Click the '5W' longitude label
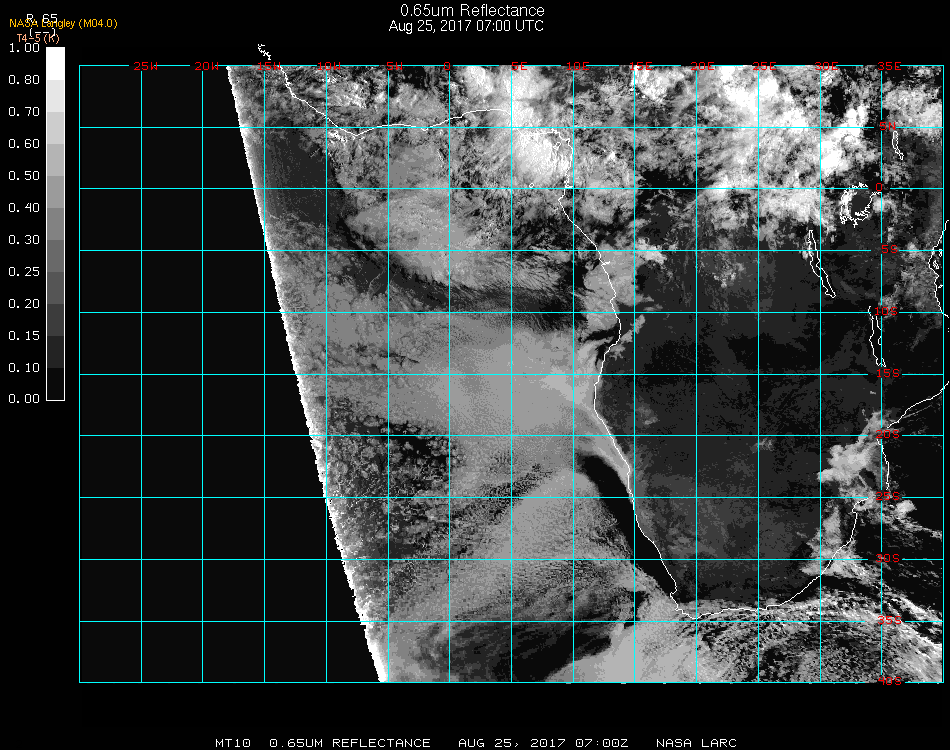Image resolution: width=950 pixels, height=750 pixels. click(x=394, y=66)
